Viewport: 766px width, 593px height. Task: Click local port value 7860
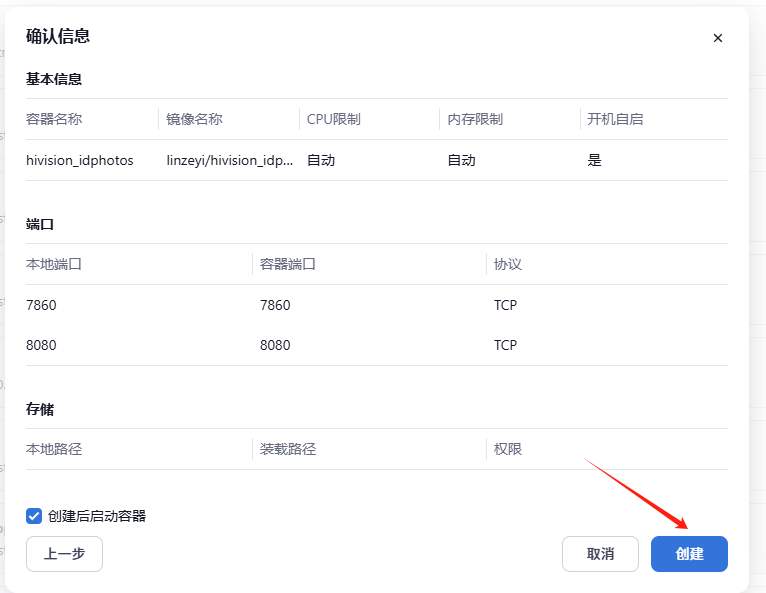(41, 305)
